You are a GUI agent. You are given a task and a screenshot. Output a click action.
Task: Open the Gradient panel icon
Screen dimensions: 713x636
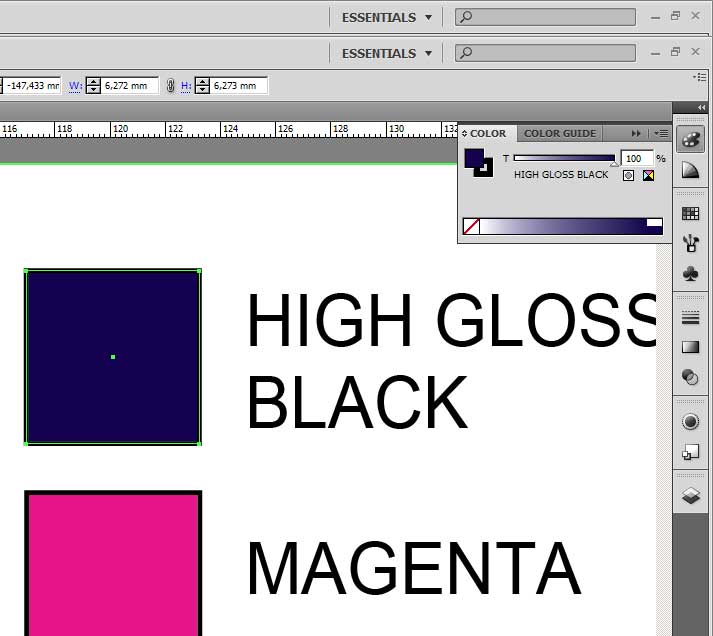(690, 347)
